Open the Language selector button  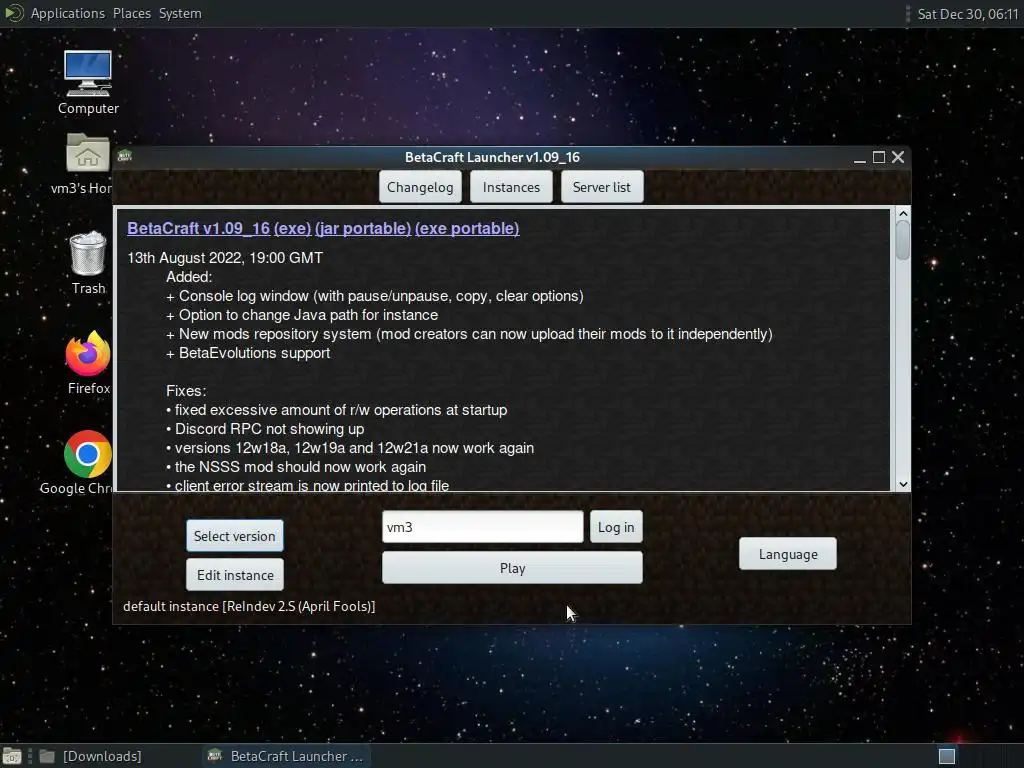pyautogui.click(x=788, y=554)
